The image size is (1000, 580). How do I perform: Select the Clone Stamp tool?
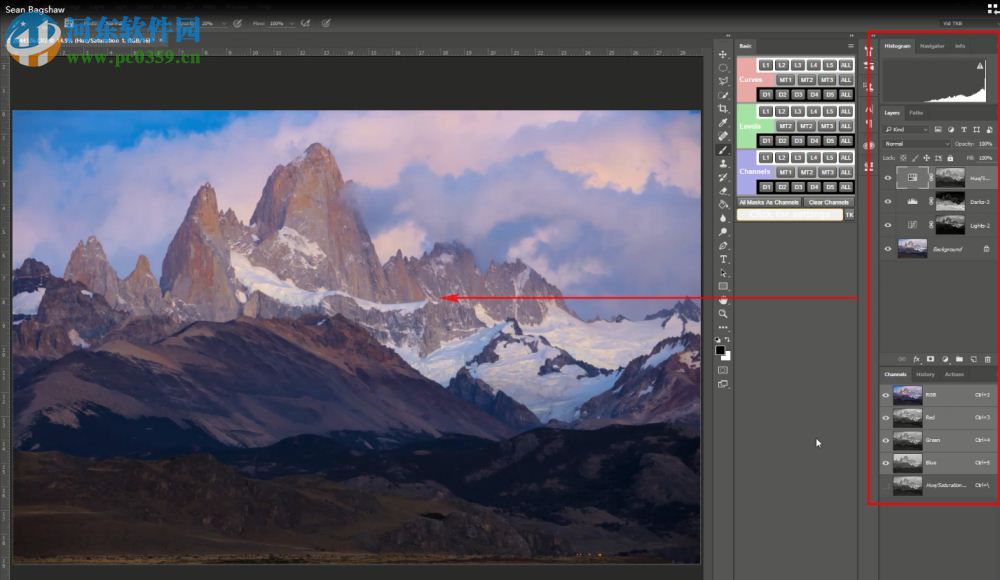(723, 163)
